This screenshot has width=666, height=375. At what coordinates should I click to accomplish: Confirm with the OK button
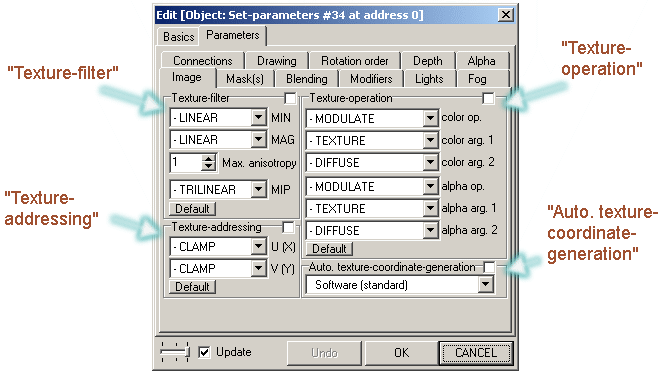click(x=401, y=353)
